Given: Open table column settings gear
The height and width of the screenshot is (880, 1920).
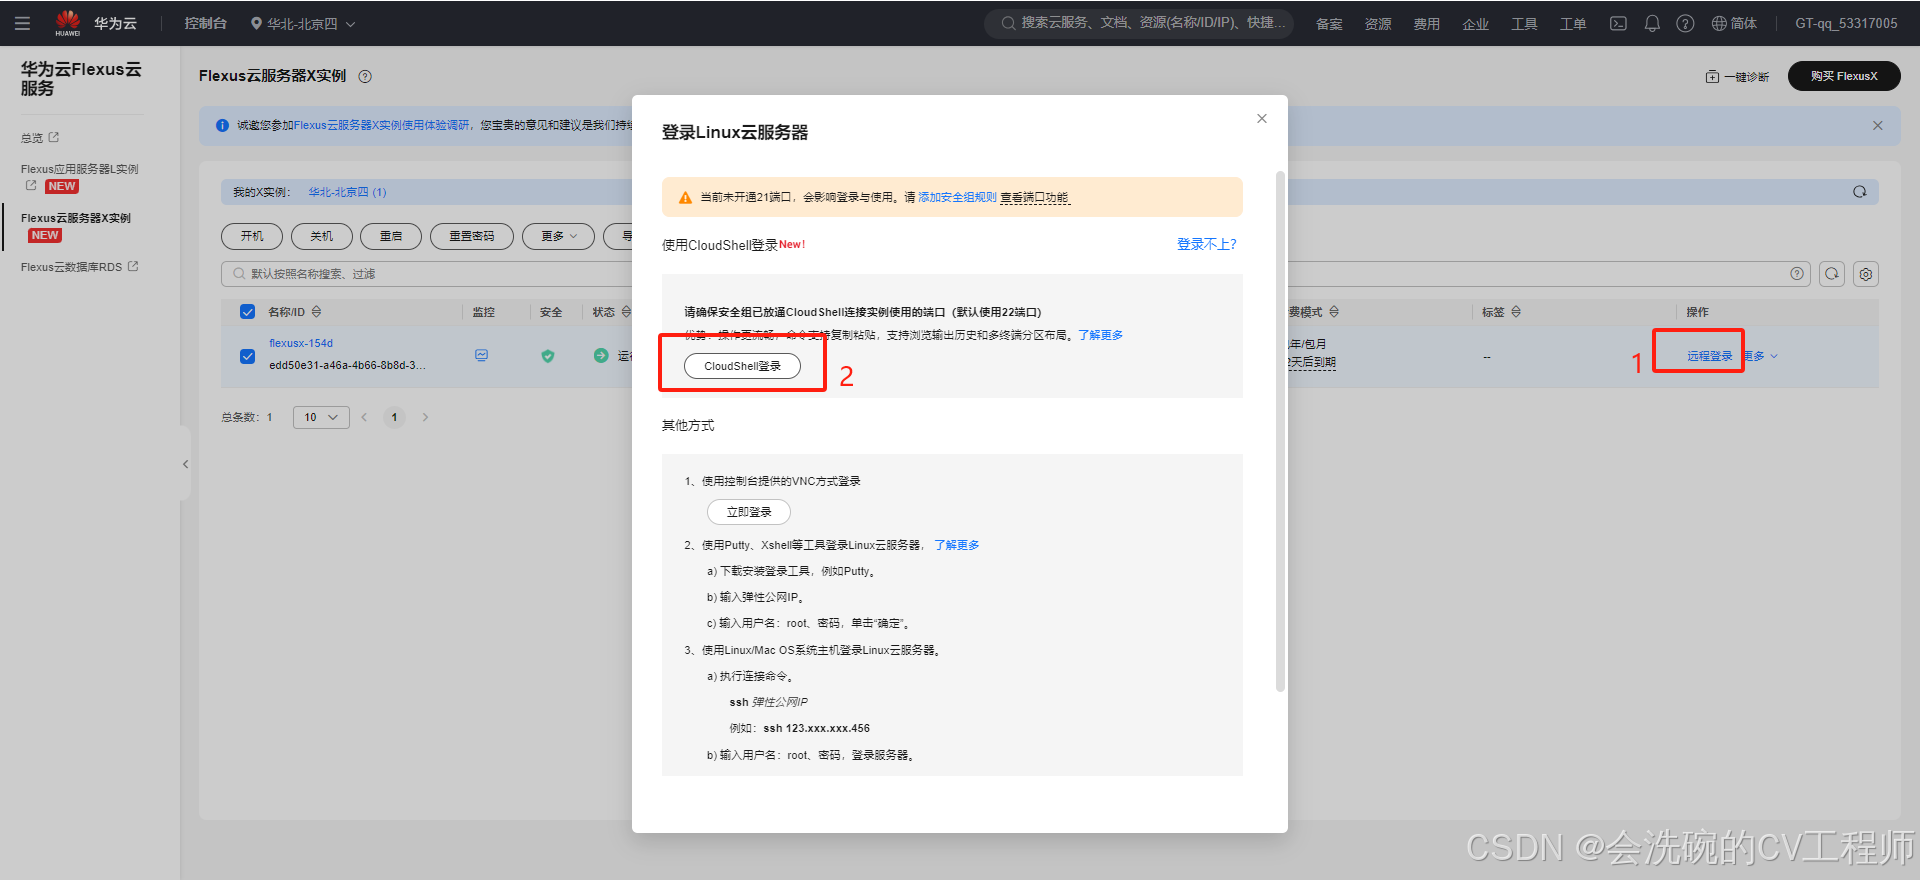Looking at the screenshot, I should pyautogui.click(x=1866, y=274).
